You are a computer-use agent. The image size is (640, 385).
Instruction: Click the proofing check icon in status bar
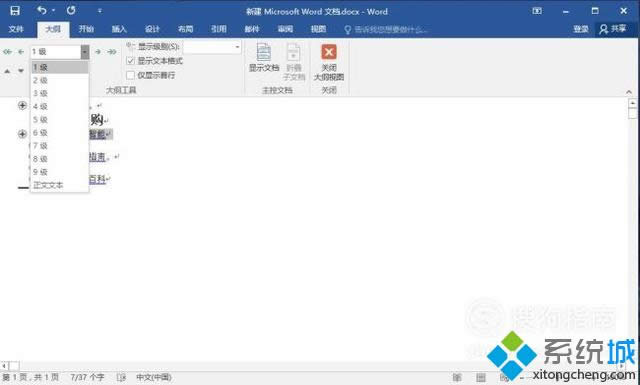pos(121,377)
